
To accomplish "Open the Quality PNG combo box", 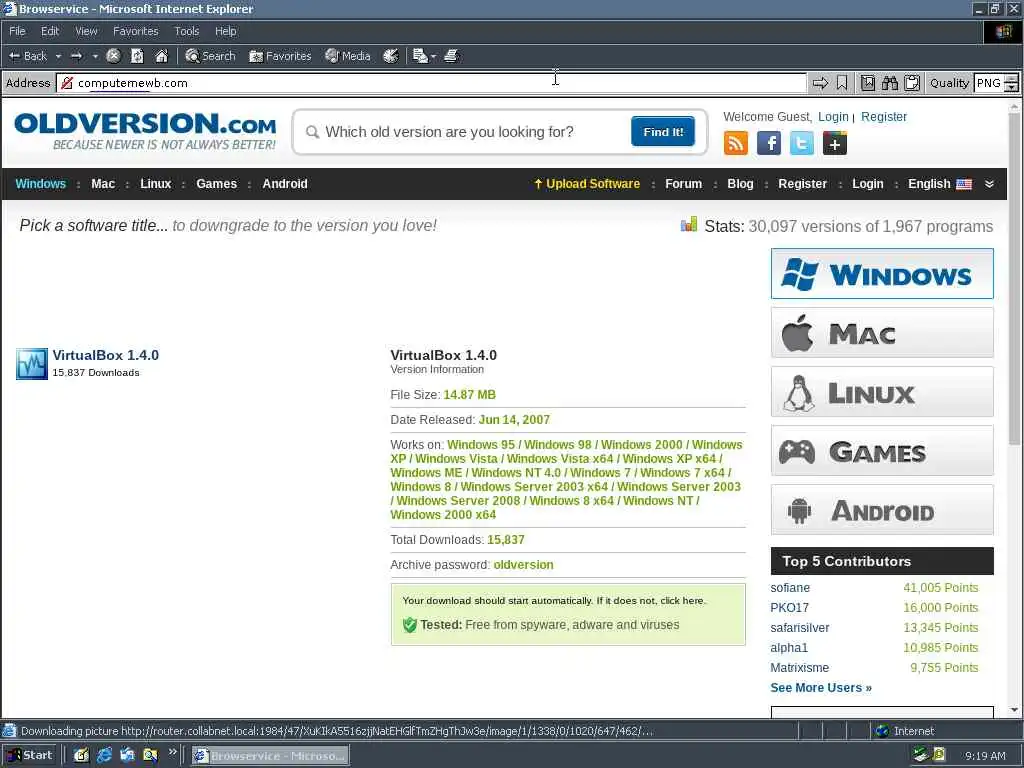I will tap(996, 83).
